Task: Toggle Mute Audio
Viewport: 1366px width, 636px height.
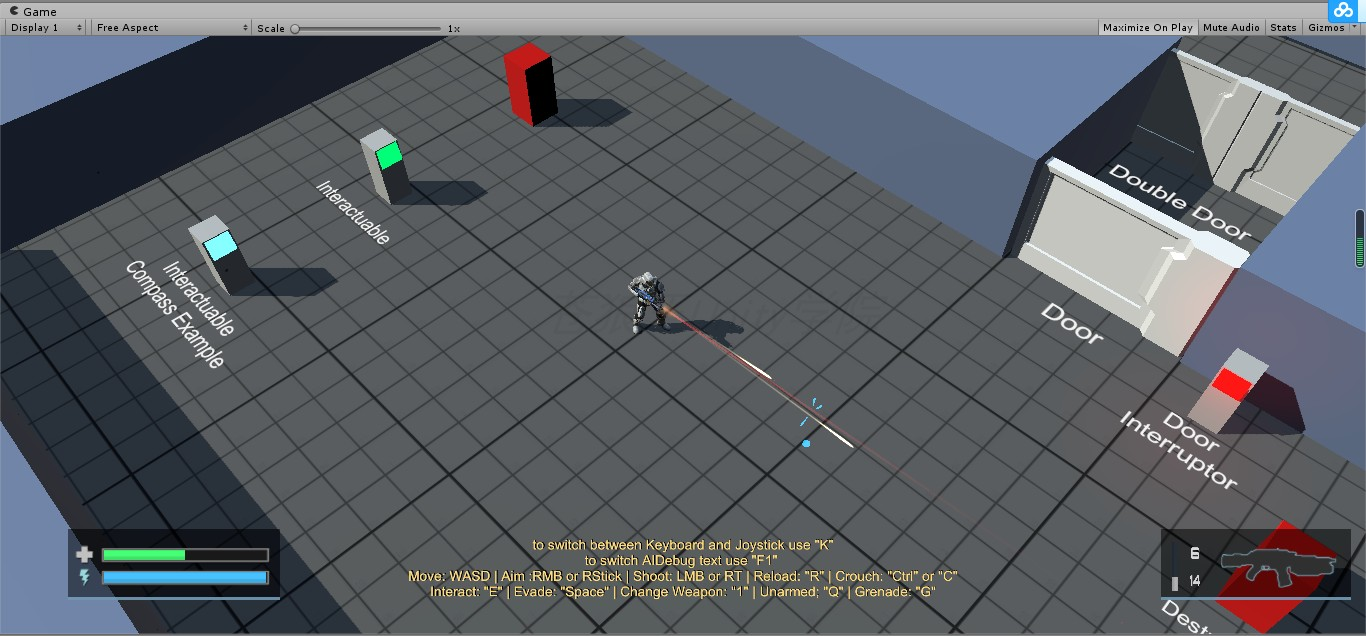Action: click(x=1231, y=28)
